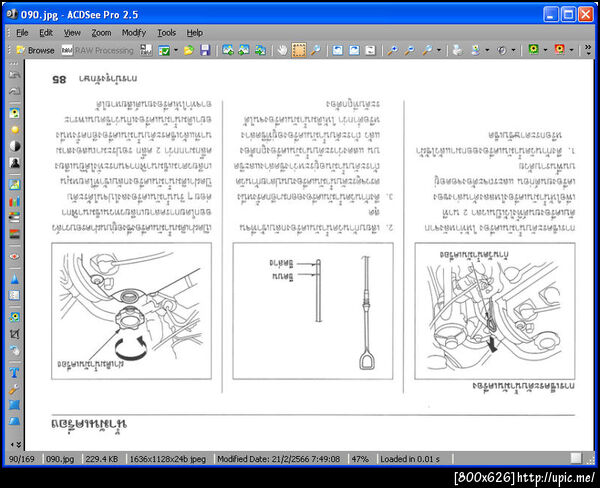Open the levels histogram bars tool
The height and width of the screenshot is (488, 600).
pyautogui.click(x=14, y=201)
